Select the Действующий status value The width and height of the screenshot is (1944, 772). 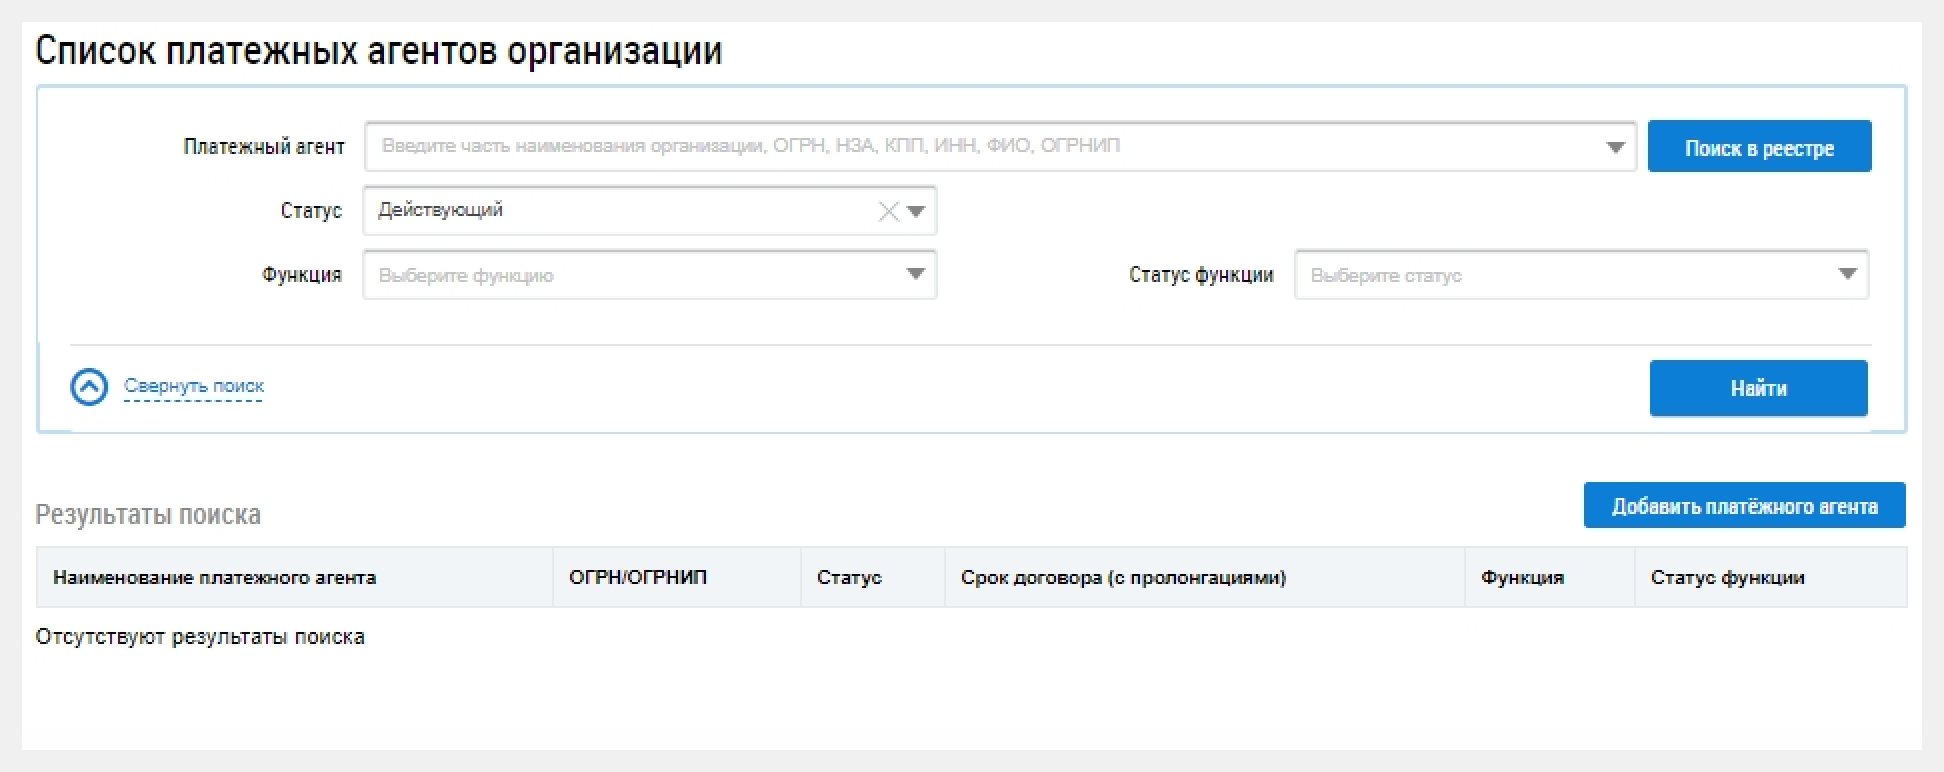coord(441,210)
